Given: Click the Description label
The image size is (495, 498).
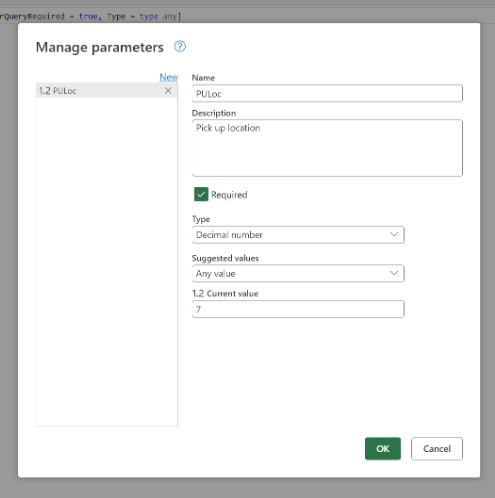Looking at the screenshot, I should 214,113.
